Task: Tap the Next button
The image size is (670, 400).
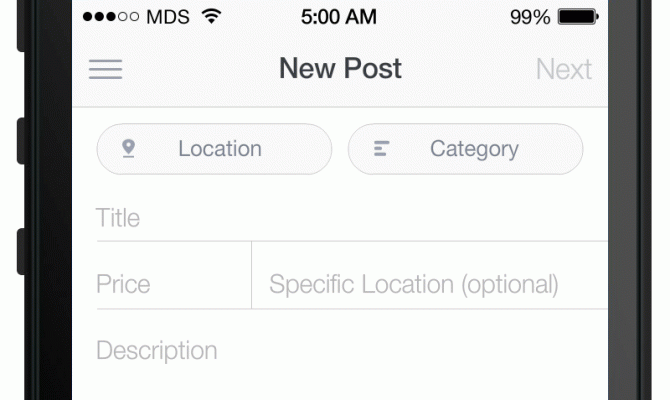Action: coord(563,69)
